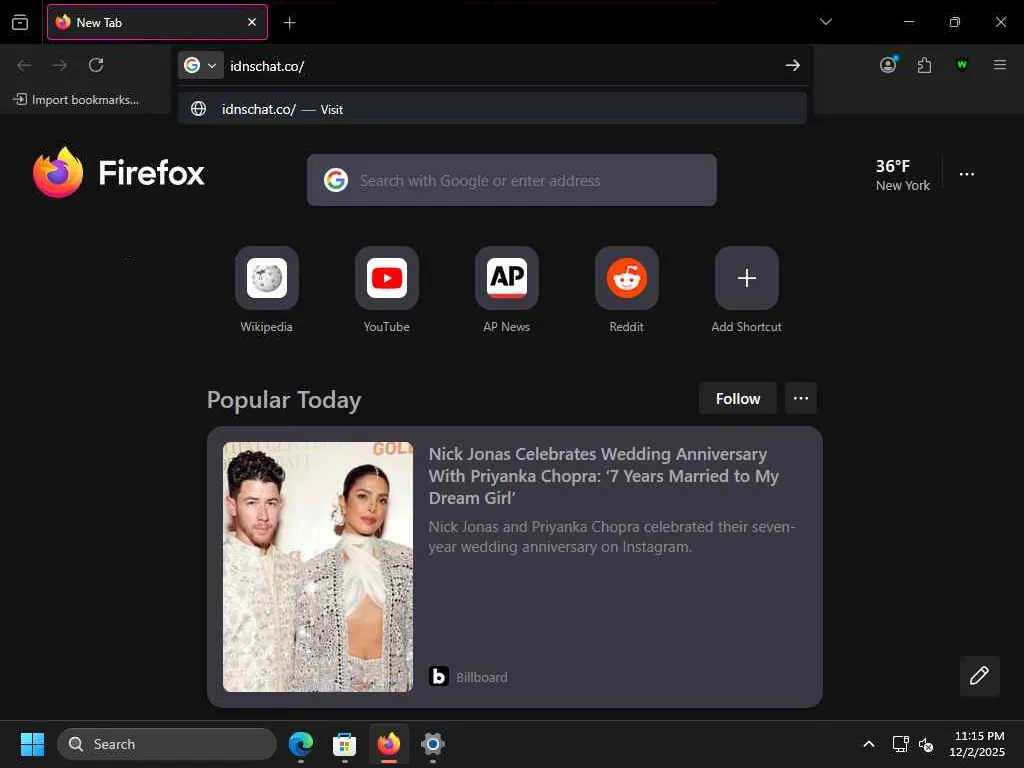Click the Firefox logo on new tab
The height and width of the screenshot is (768, 1024).
tap(118, 172)
